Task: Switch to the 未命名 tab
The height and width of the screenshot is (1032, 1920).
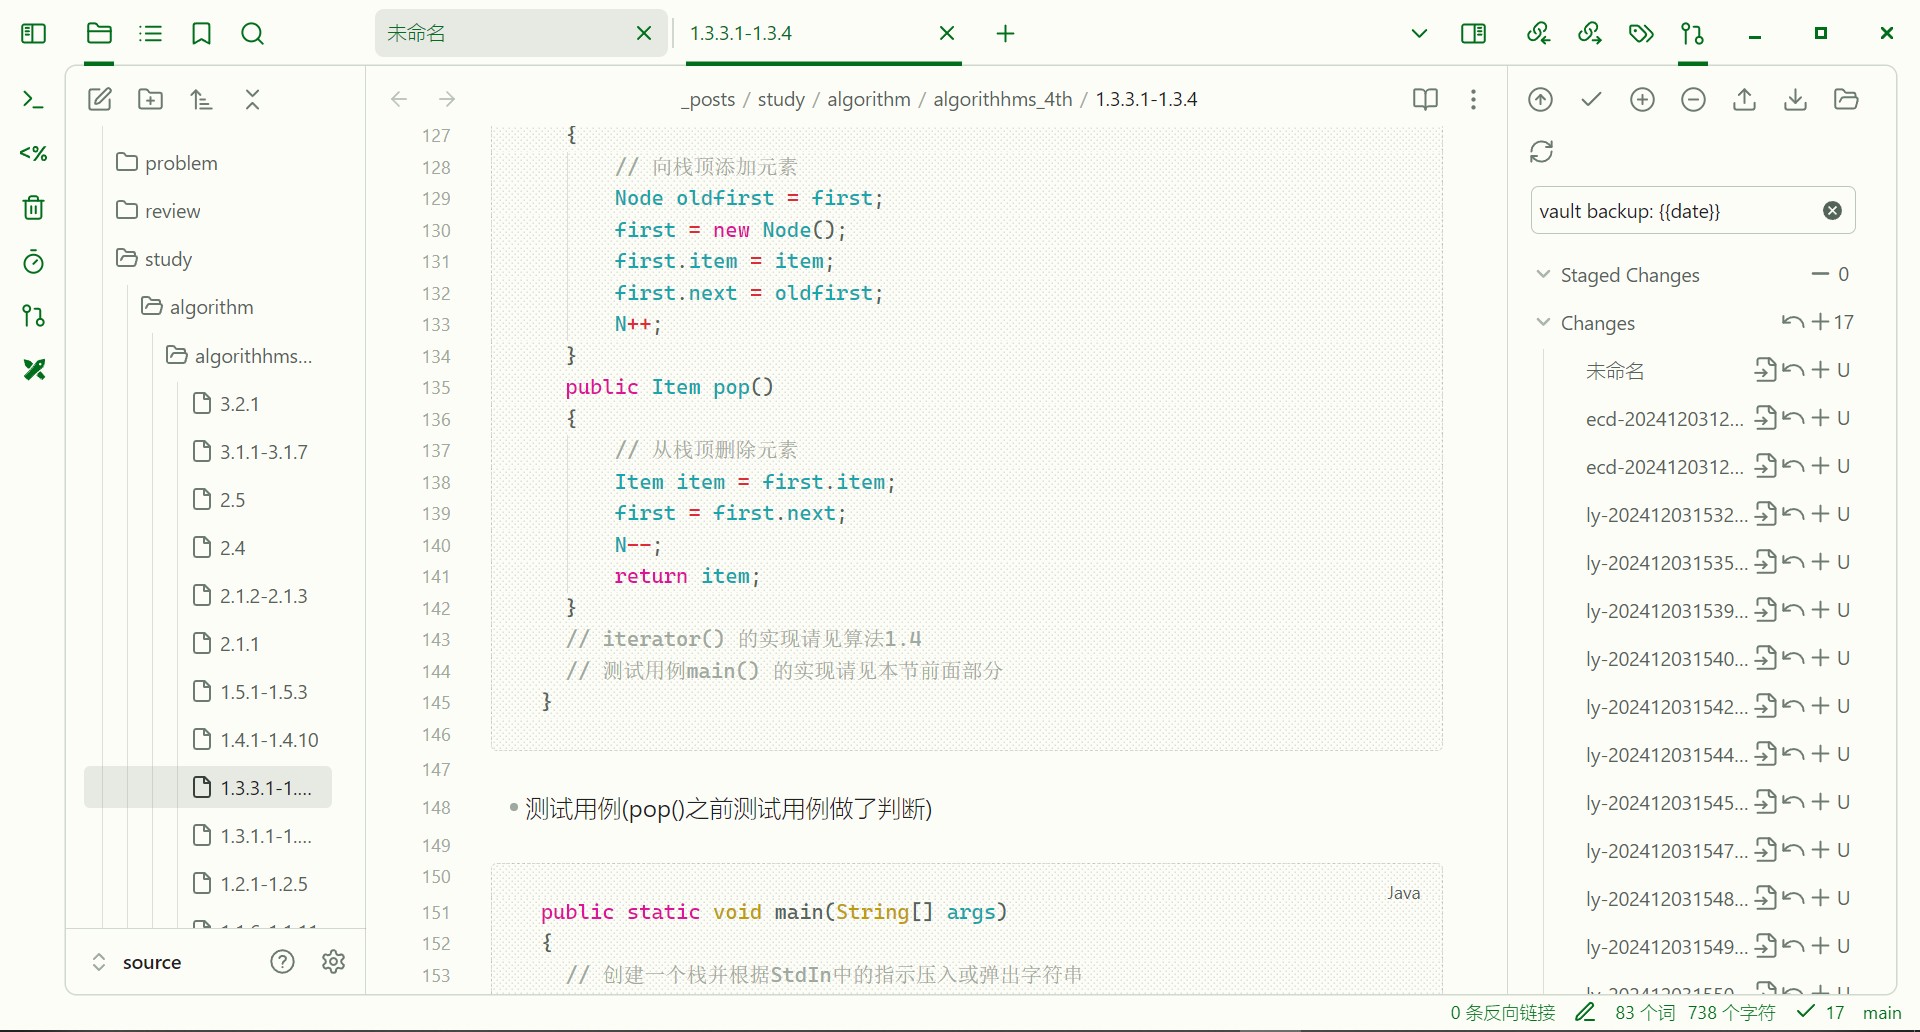Action: pos(520,33)
